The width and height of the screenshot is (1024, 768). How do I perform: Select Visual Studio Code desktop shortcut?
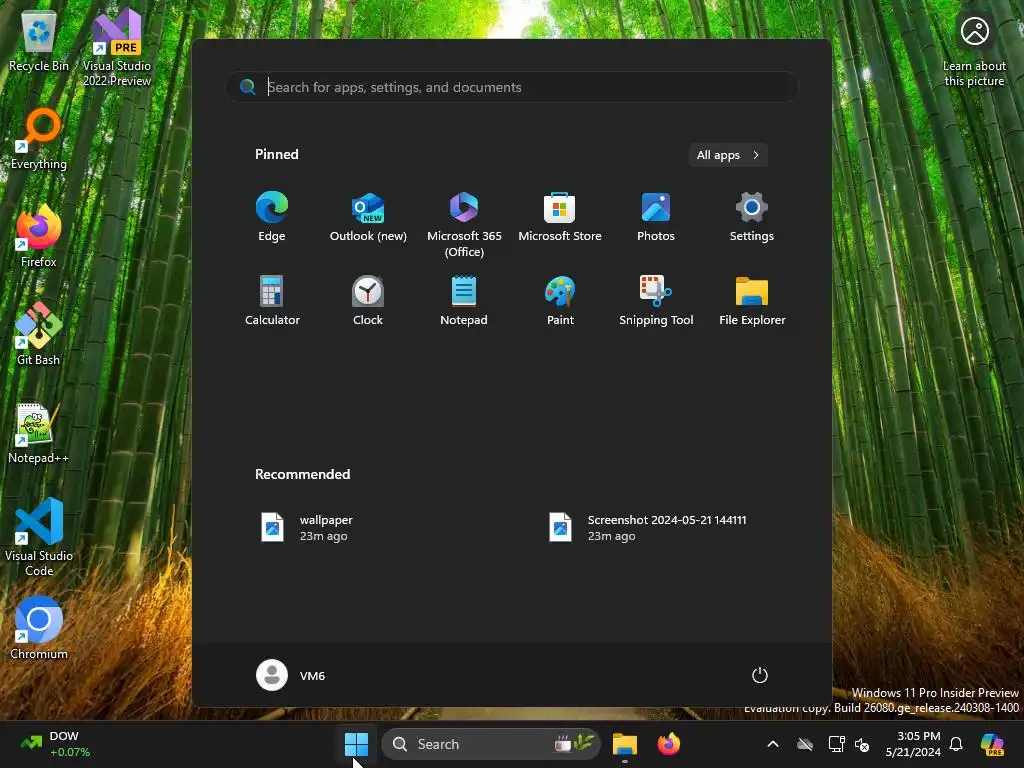click(x=39, y=537)
